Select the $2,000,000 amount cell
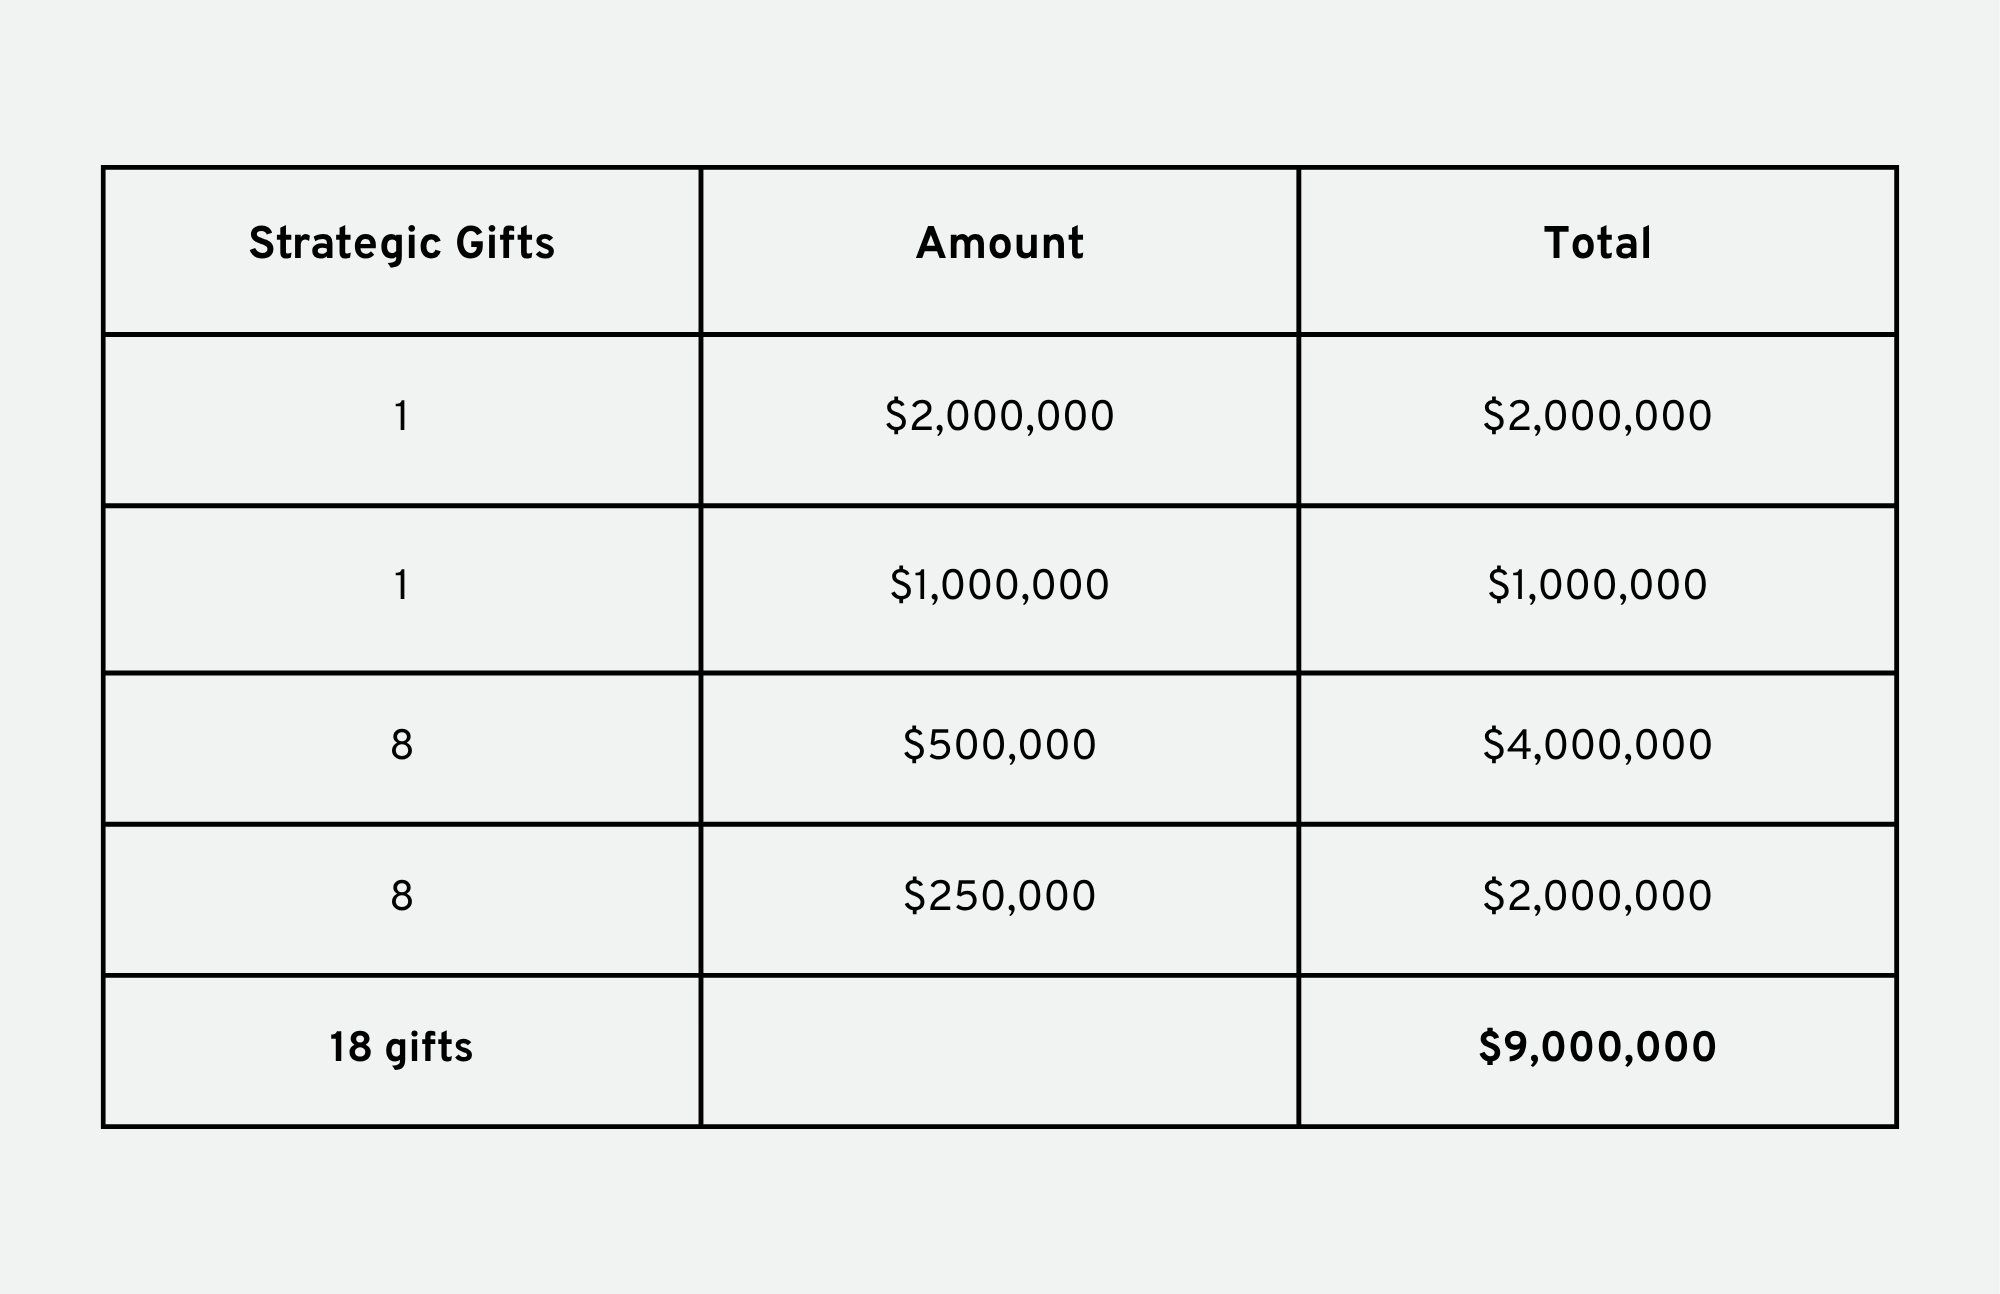This screenshot has height=1294, width=2000. coord(1000,420)
